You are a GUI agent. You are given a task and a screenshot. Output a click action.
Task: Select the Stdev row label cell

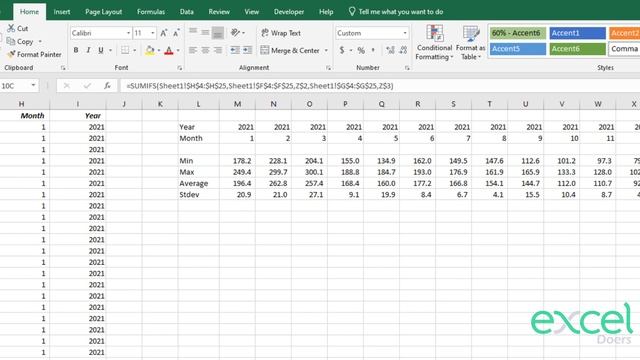tap(198, 195)
